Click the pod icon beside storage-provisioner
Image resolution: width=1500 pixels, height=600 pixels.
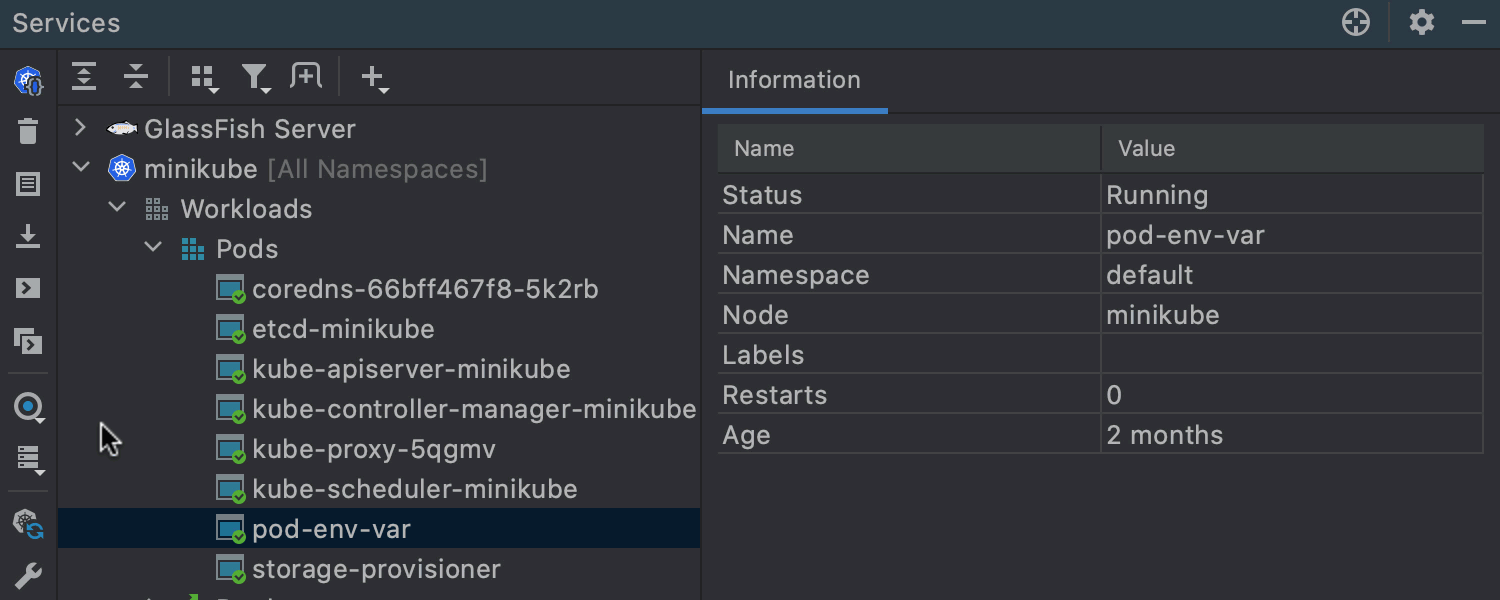(x=231, y=569)
